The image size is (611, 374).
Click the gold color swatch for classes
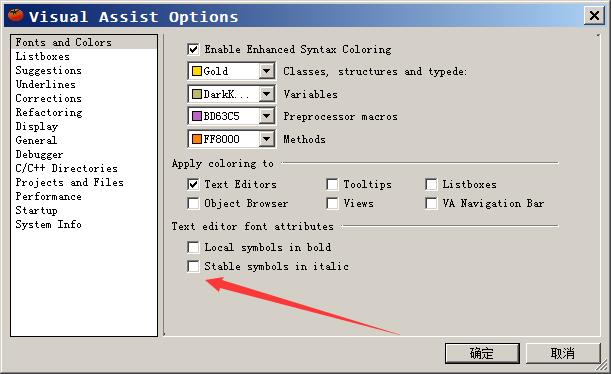click(x=197, y=71)
